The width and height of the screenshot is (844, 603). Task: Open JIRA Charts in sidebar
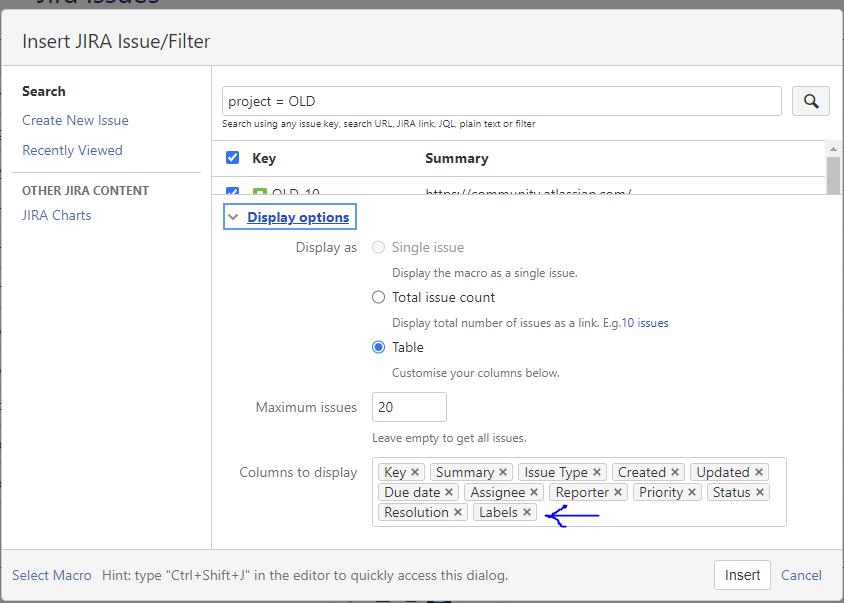click(57, 215)
